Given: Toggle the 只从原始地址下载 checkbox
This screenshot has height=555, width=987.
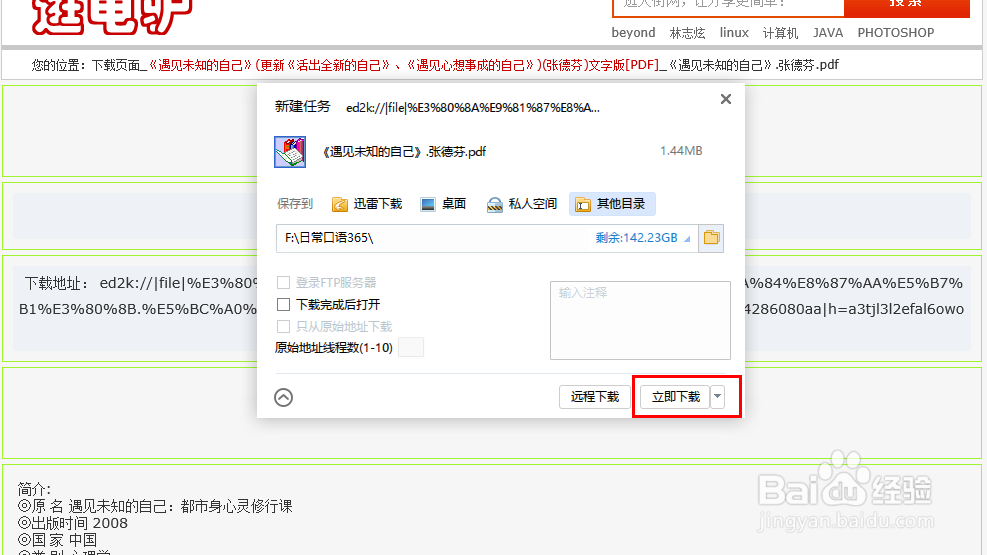Looking at the screenshot, I should click(283, 327).
